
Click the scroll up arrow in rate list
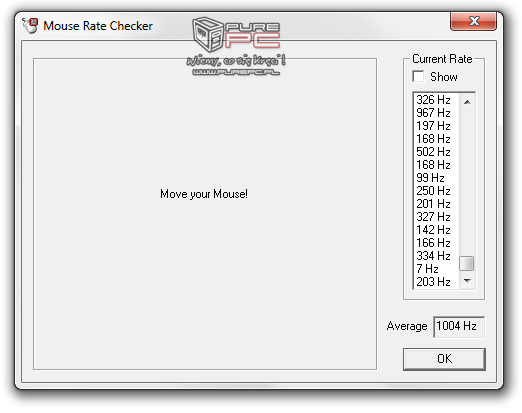(467, 102)
